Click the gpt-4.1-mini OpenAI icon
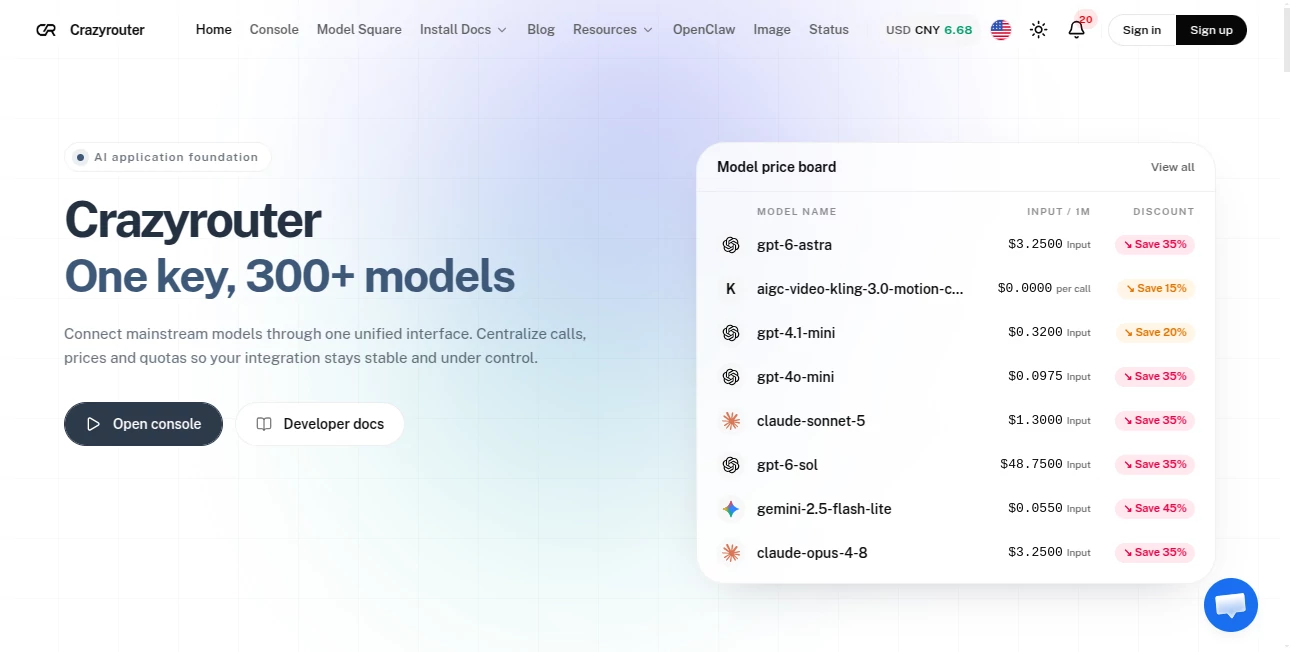Screen dimensions: 1292x652 (x=731, y=333)
